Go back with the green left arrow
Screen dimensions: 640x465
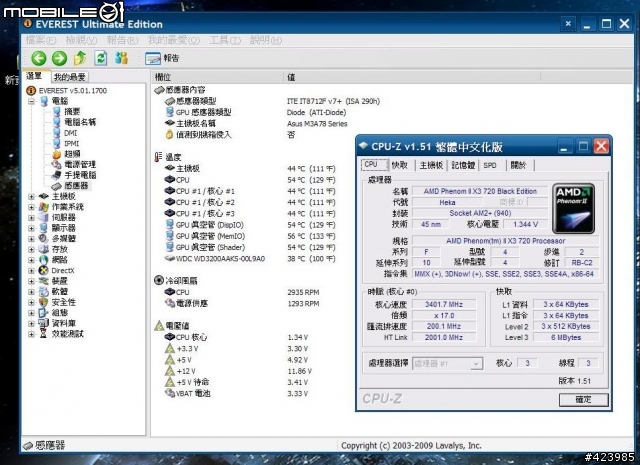coord(39,58)
